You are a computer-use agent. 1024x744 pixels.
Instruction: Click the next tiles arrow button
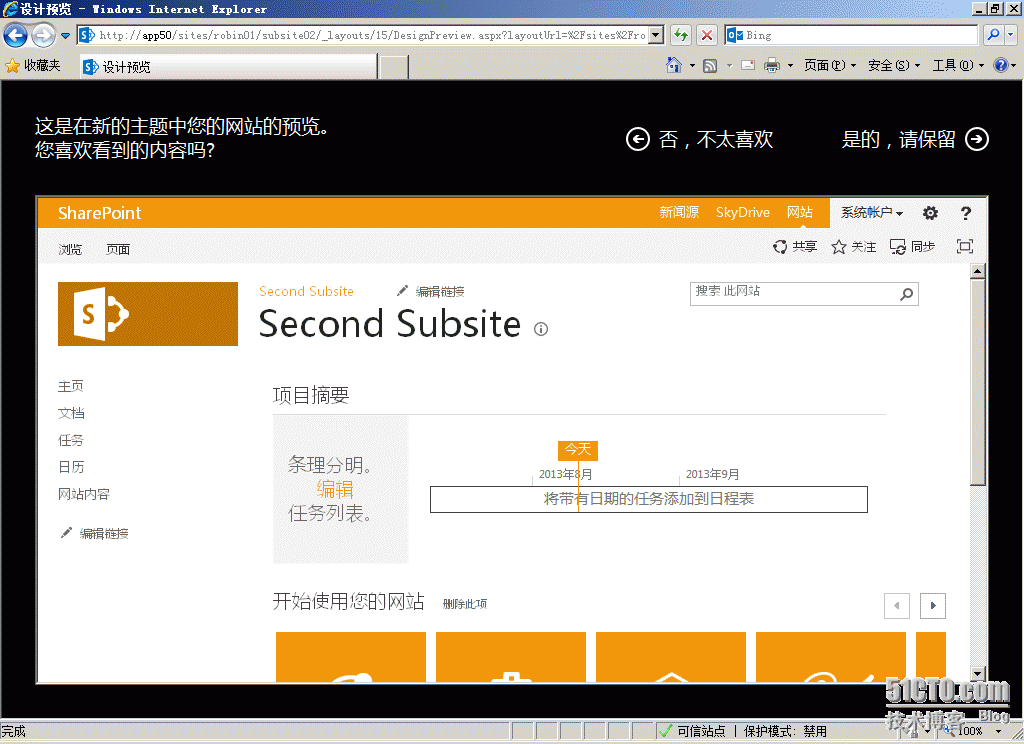tap(933, 606)
